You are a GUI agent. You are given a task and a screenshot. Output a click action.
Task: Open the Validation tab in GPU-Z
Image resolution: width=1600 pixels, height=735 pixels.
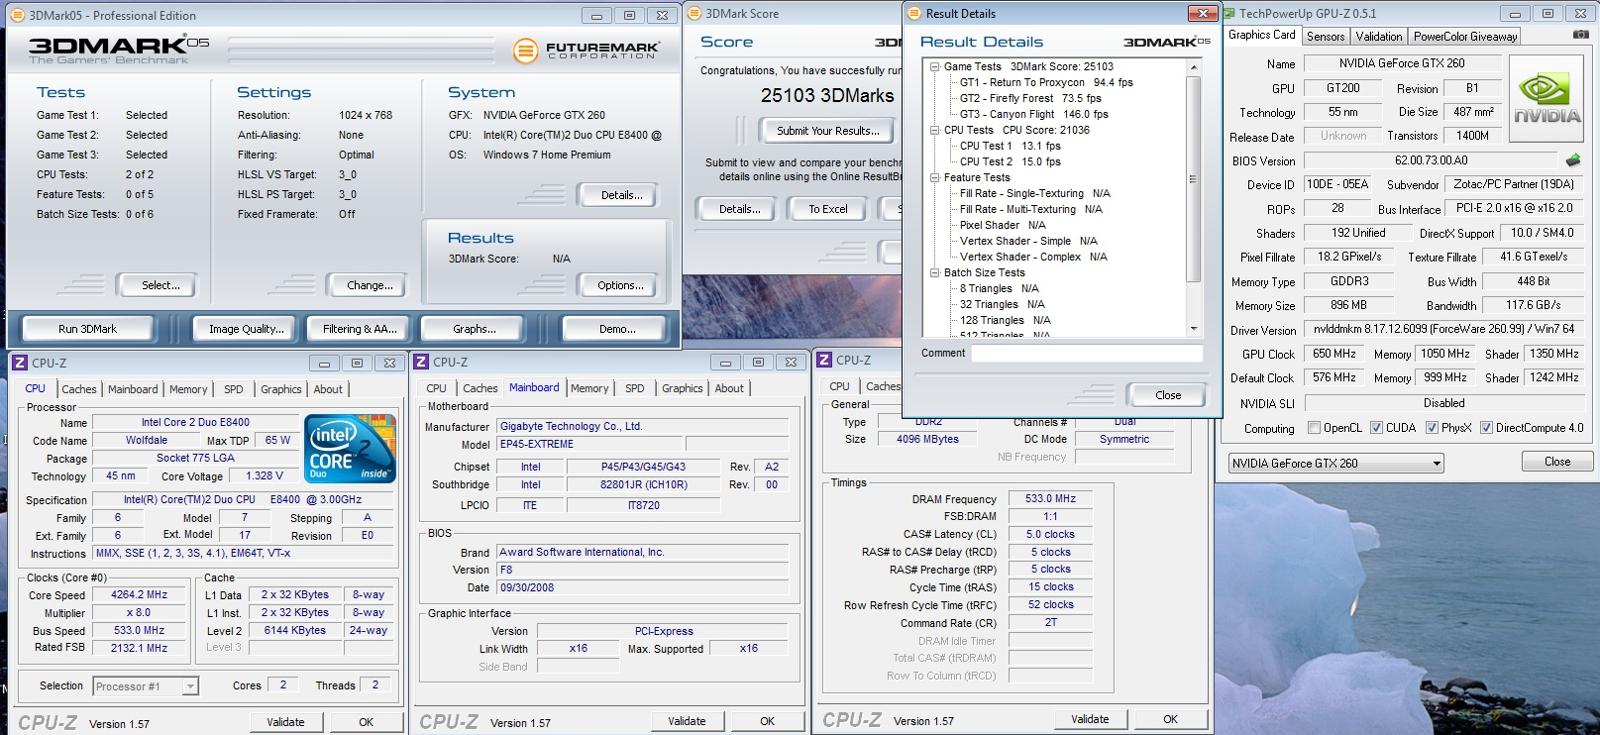point(1379,37)
